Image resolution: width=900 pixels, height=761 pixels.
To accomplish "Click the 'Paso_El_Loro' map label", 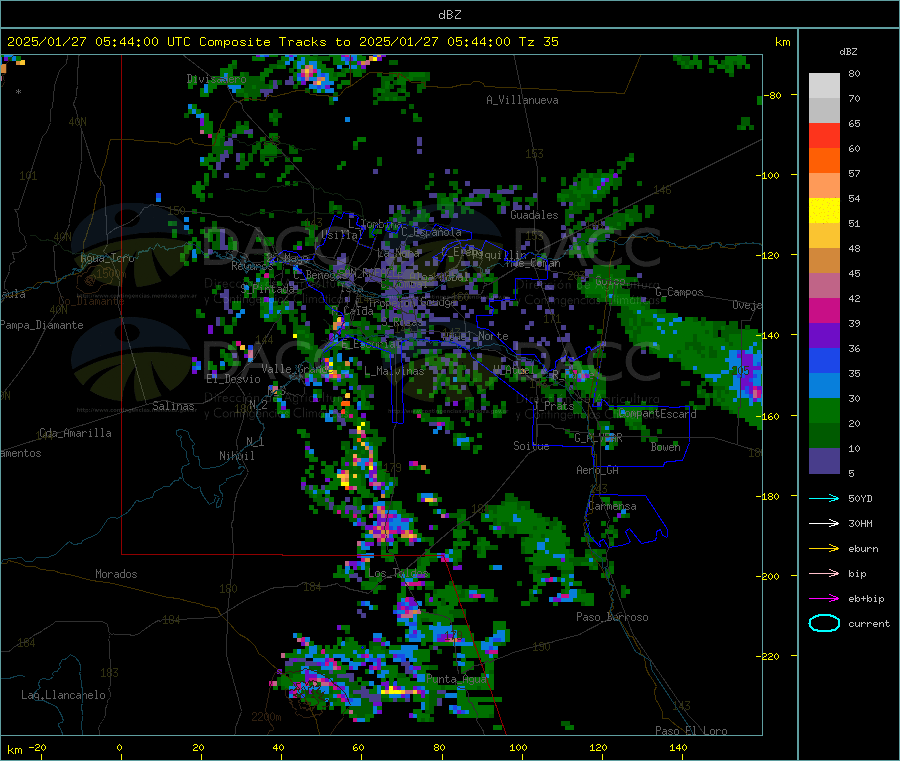I will coord(691,731).
